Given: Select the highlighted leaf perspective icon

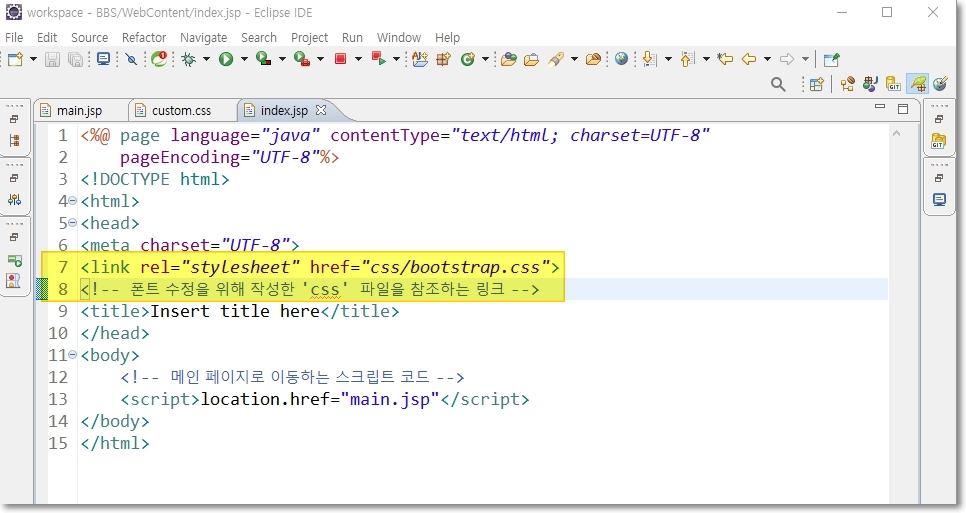Looking at the screenshot, I should 918,84.
